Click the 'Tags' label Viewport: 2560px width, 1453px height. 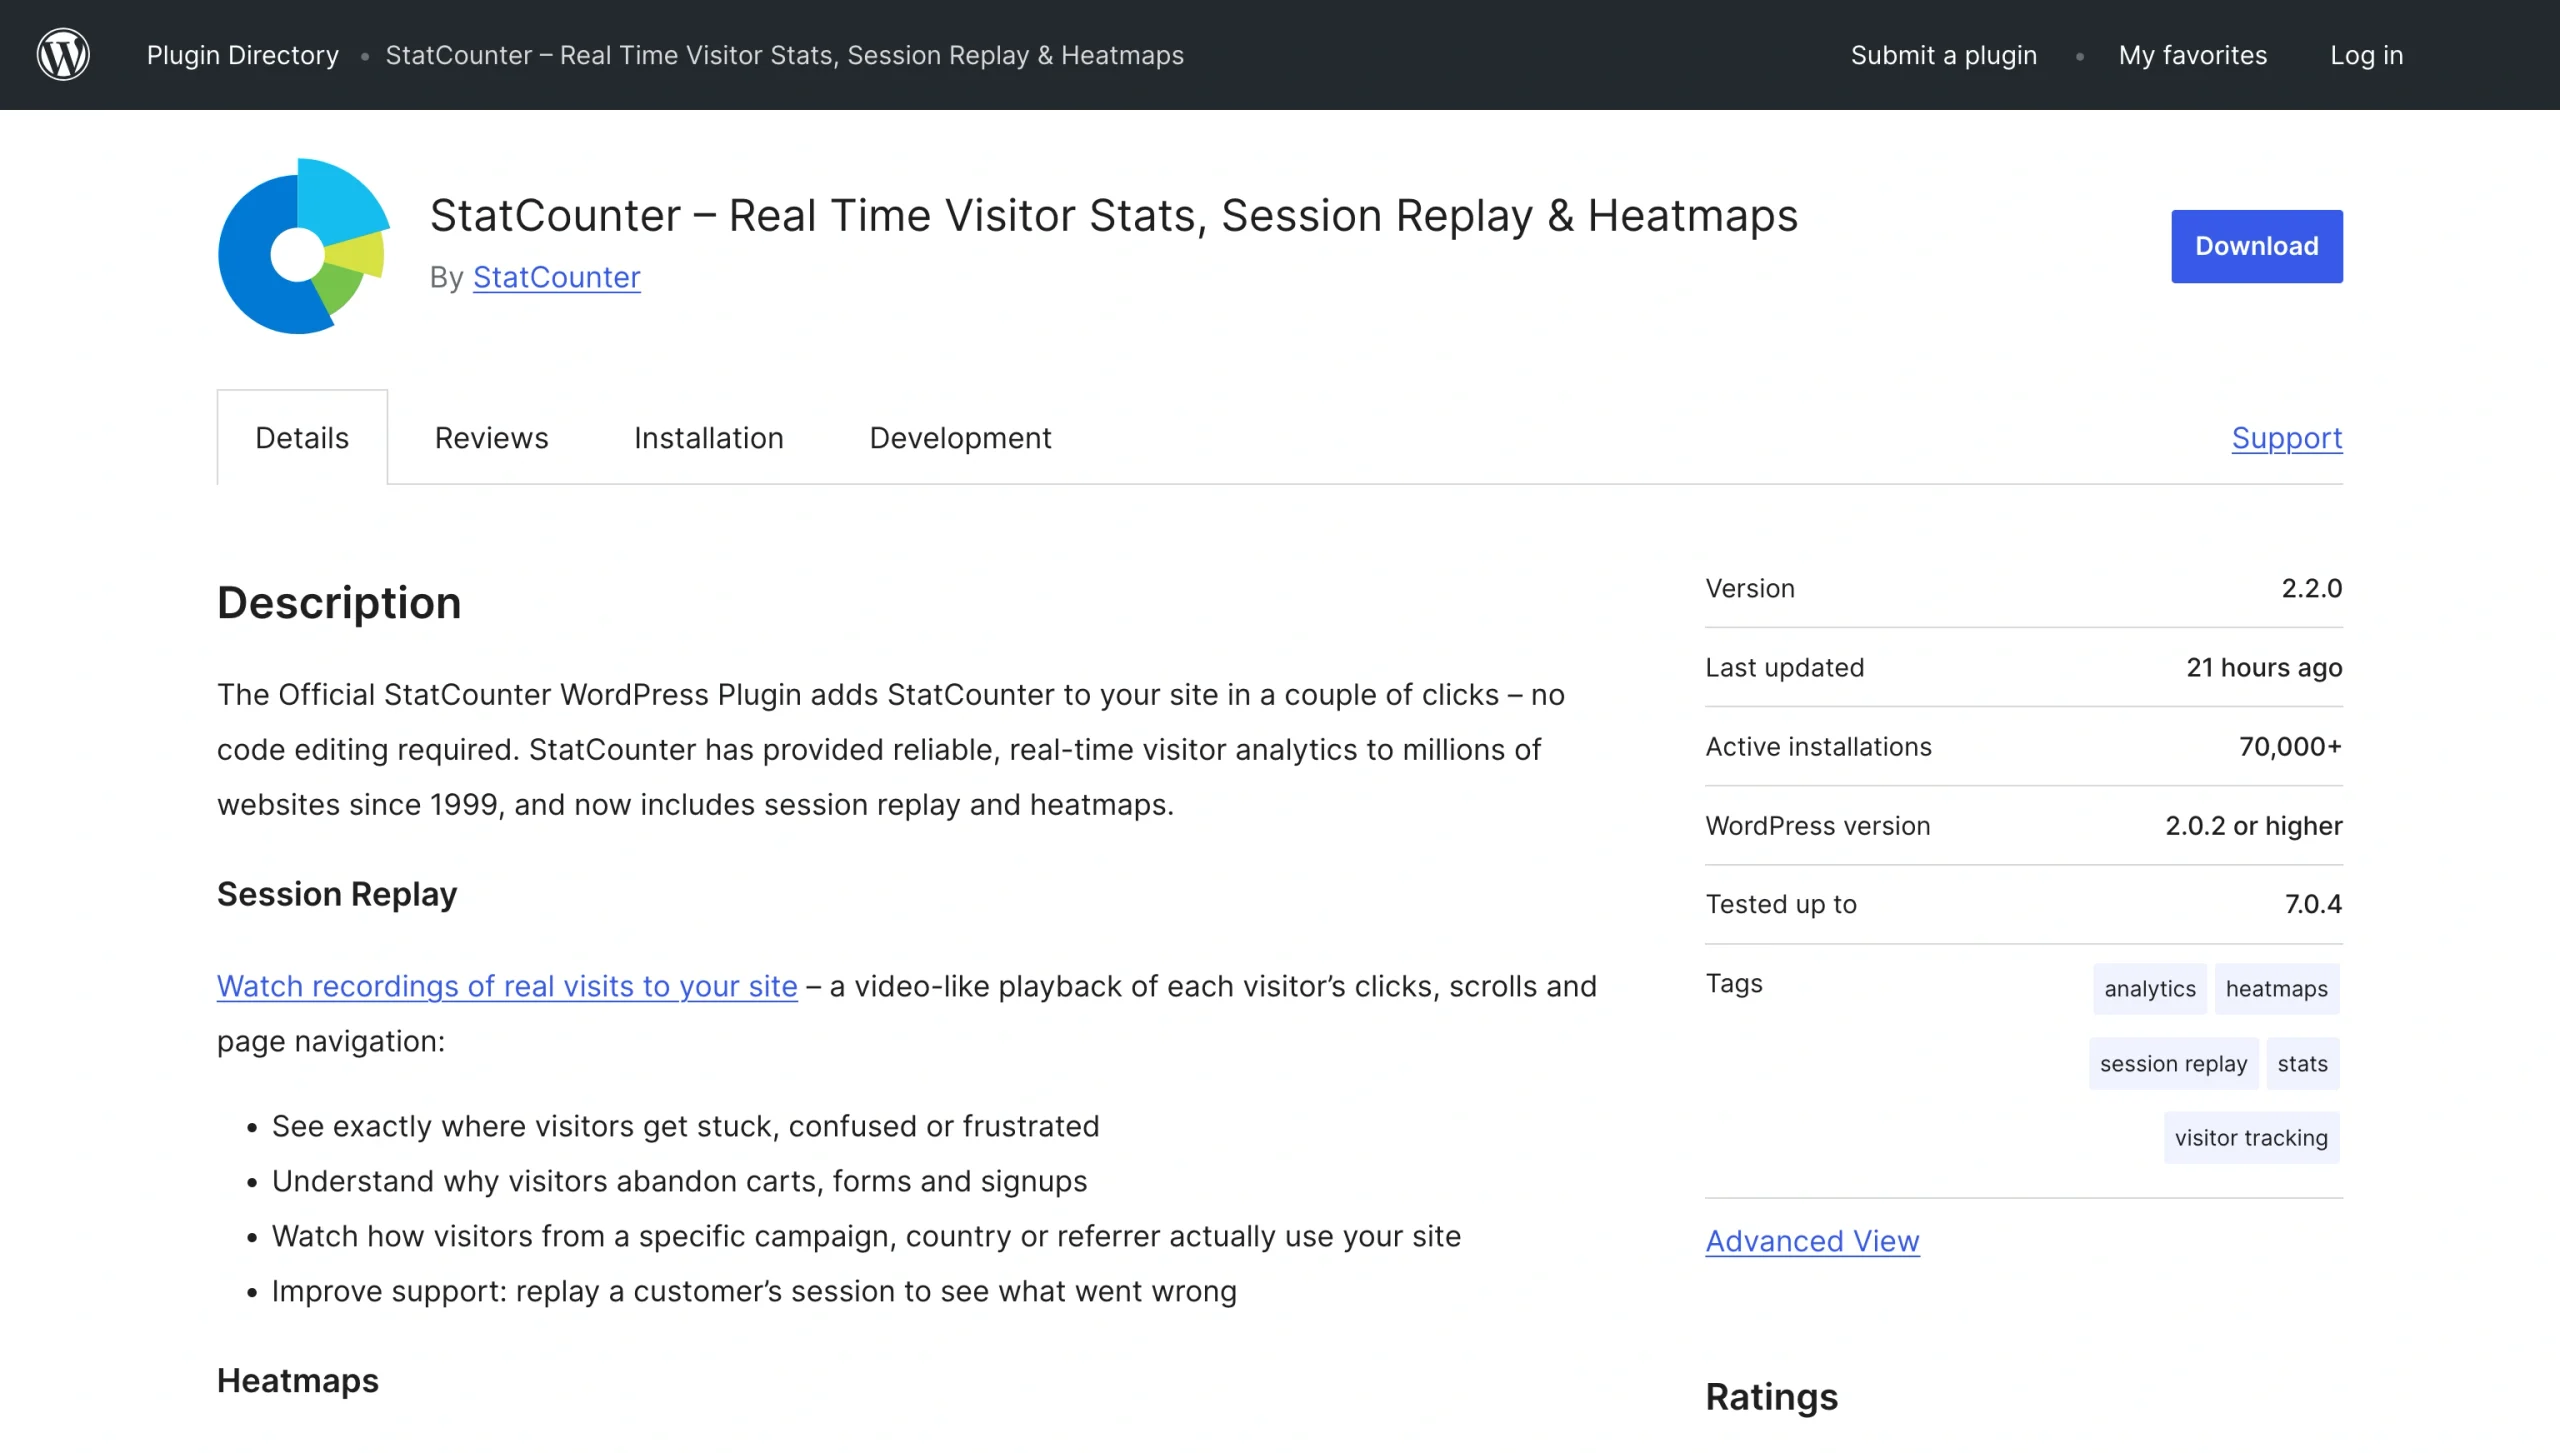(x=1734, y=984)
